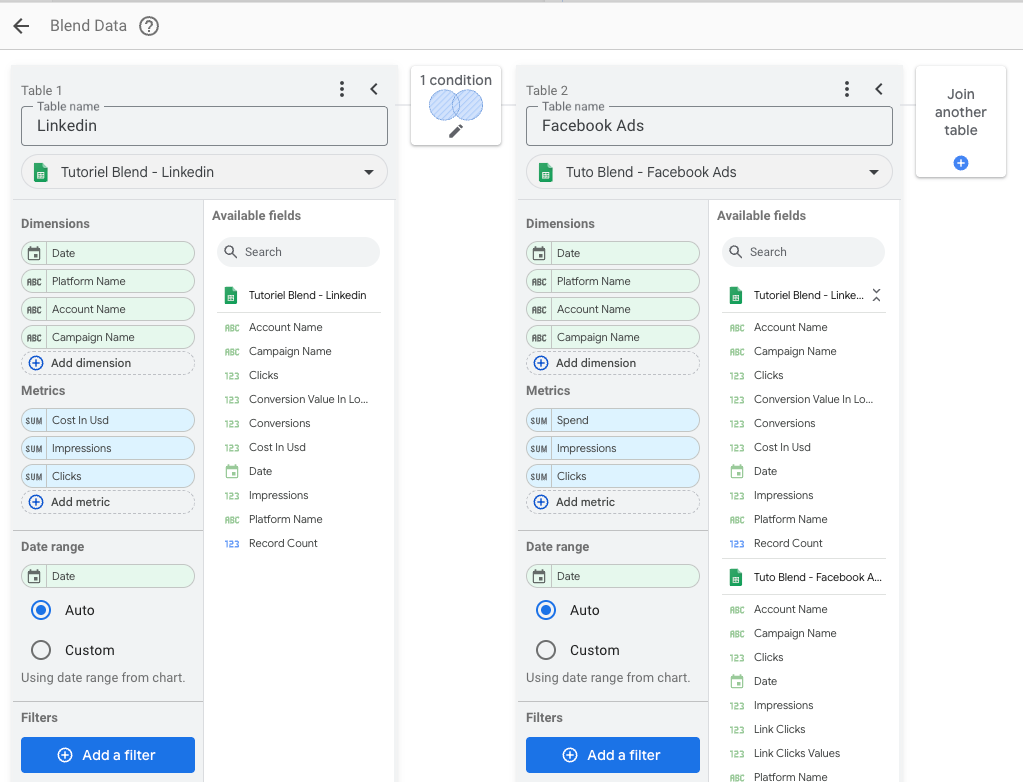Click ABC icon on Table 1 Platform Name dimension

[x=34, y=282]
